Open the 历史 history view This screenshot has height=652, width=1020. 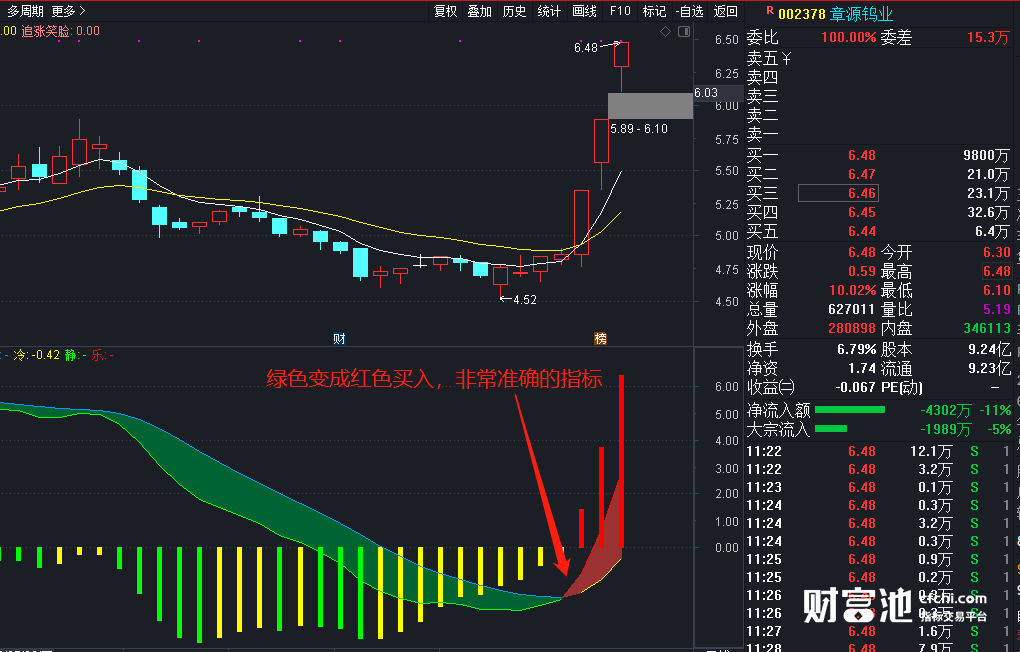click(x=514, y=11)
